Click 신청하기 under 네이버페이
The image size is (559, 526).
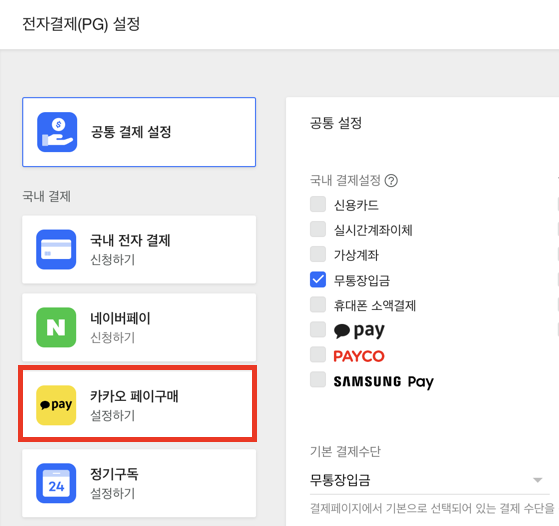tap(113, 337)
